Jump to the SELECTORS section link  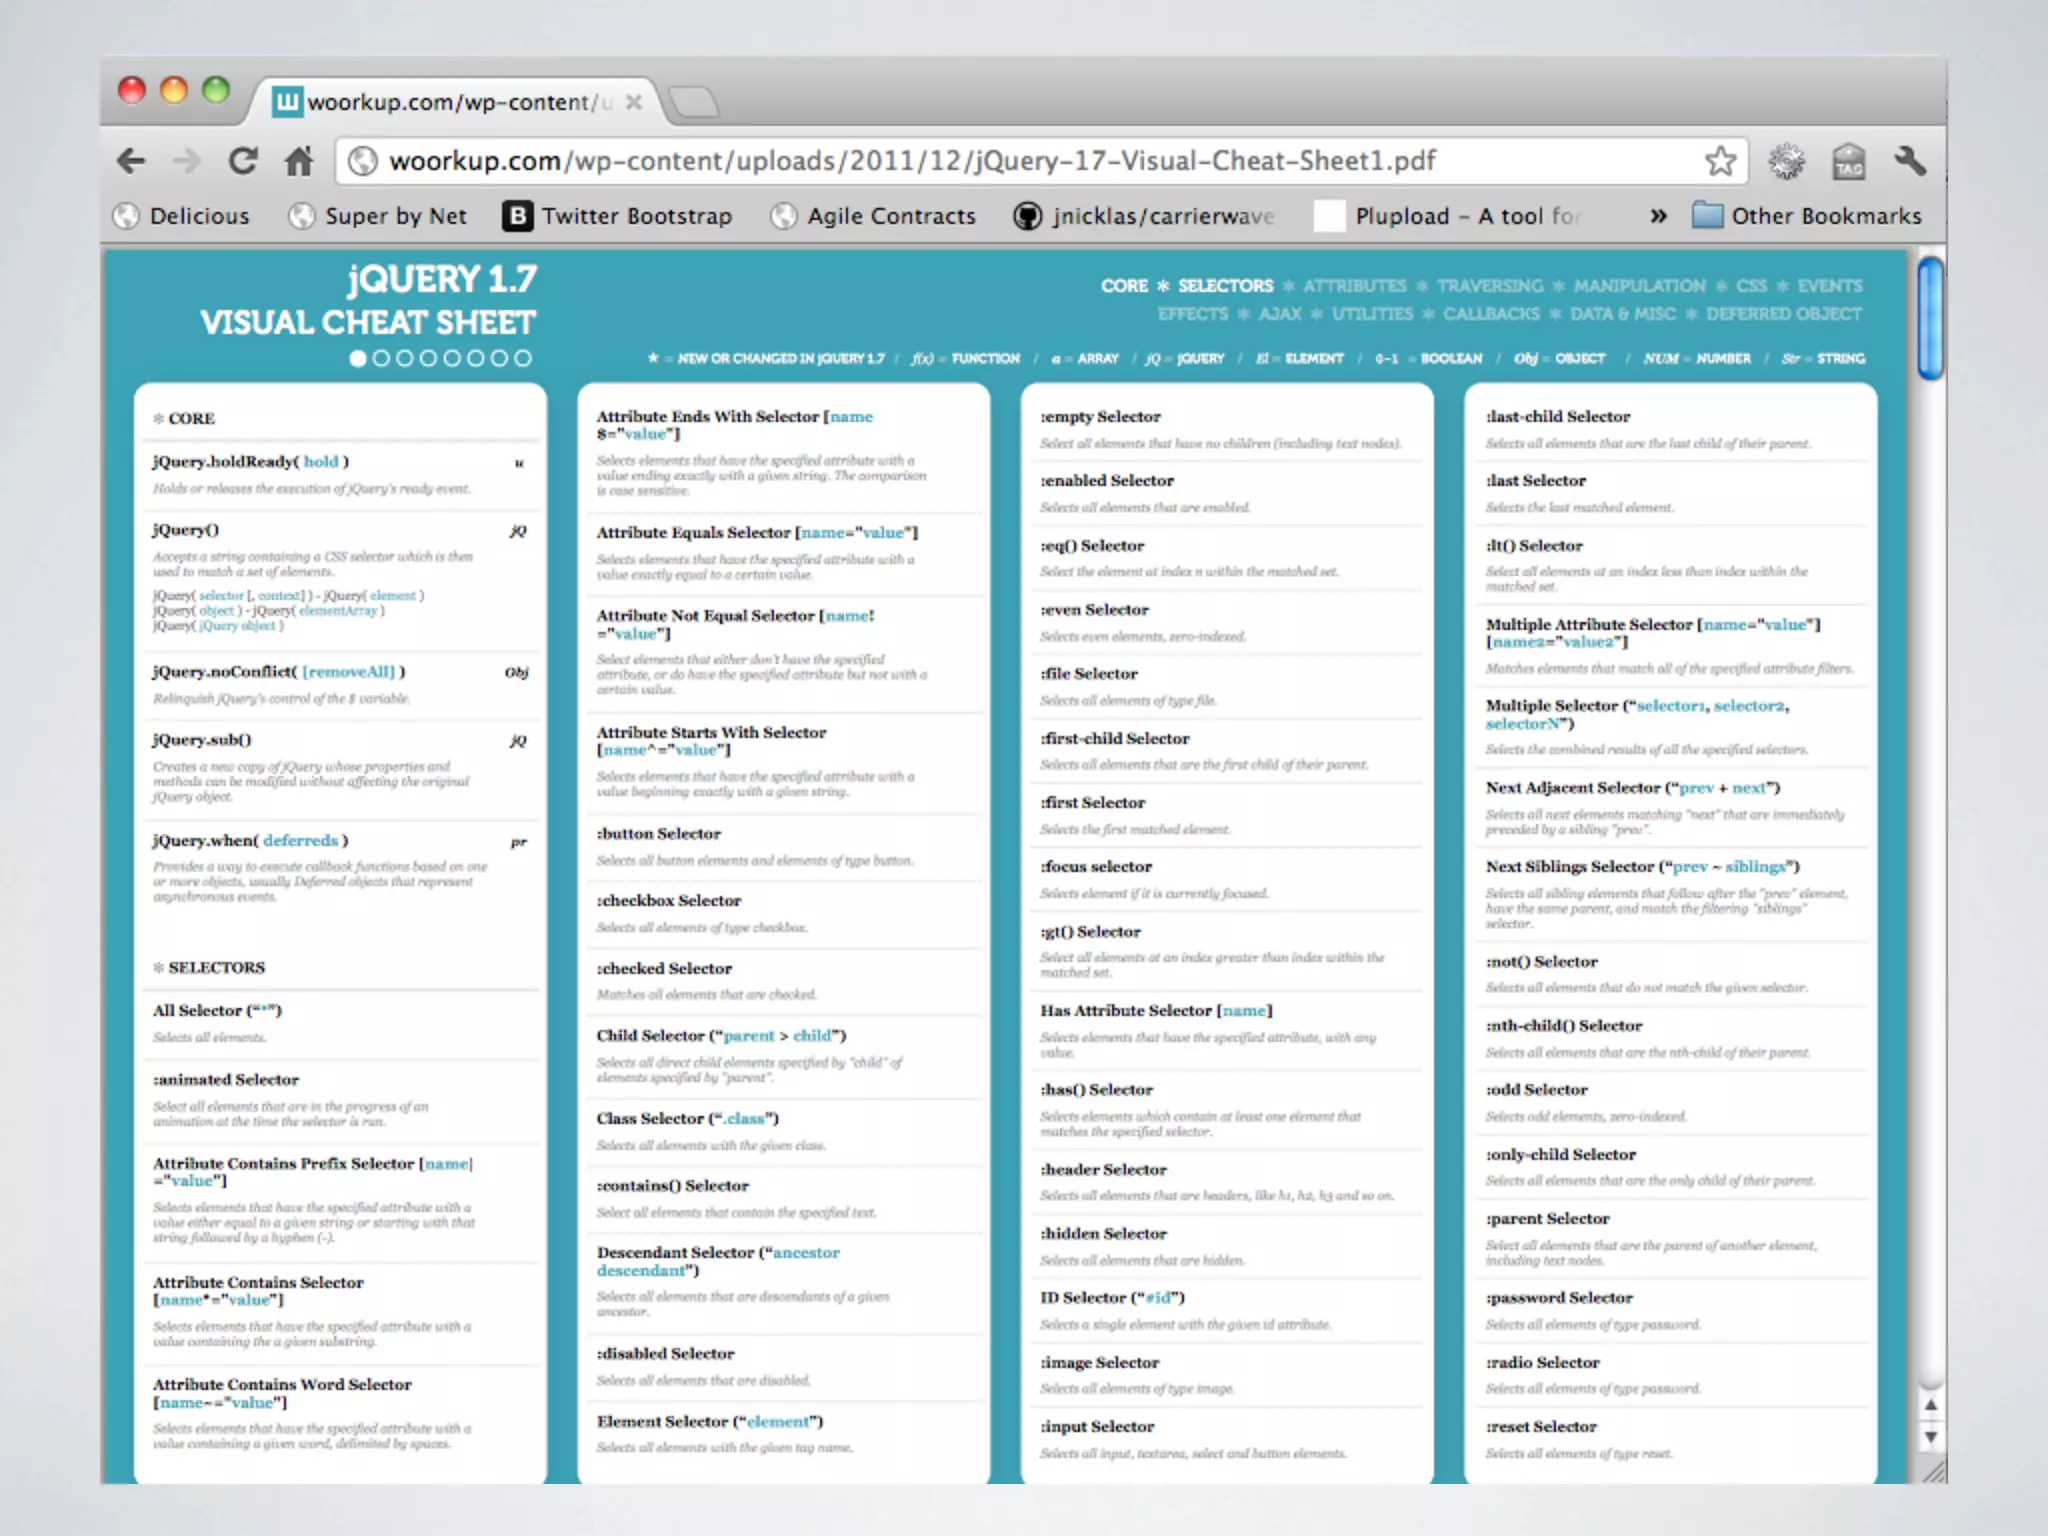pyautogui.click(x=1225, y=286)
